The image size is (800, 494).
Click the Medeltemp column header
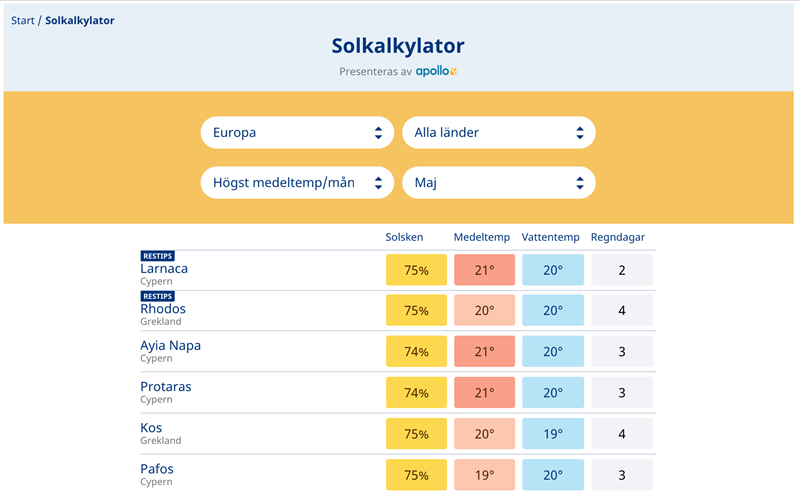click(482, 237)
